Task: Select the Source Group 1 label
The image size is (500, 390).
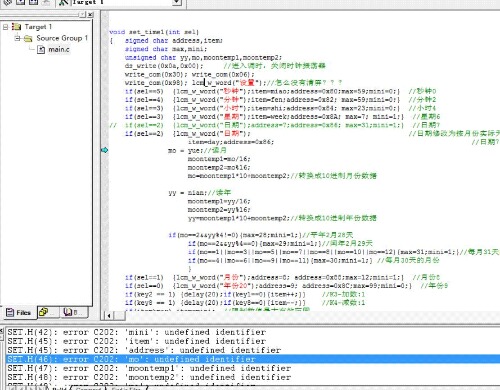Action: tap(62, 38)
